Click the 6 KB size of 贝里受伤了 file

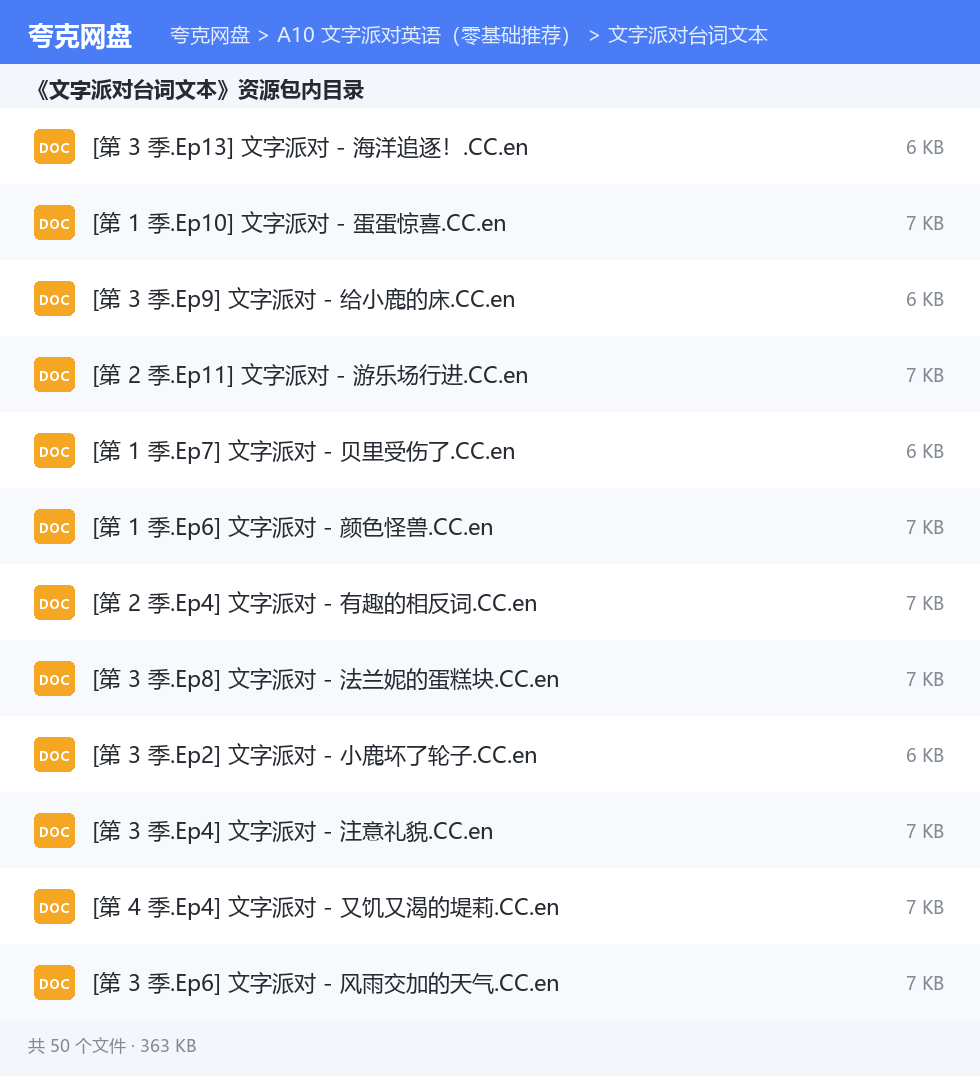[924, 451]
